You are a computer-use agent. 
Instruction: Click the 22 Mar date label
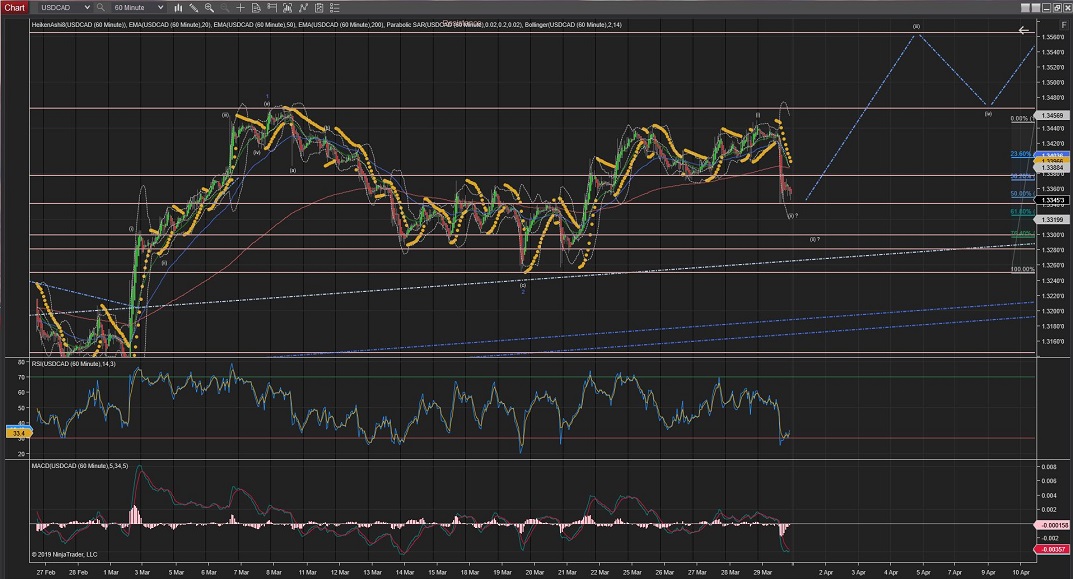(599, 572)
